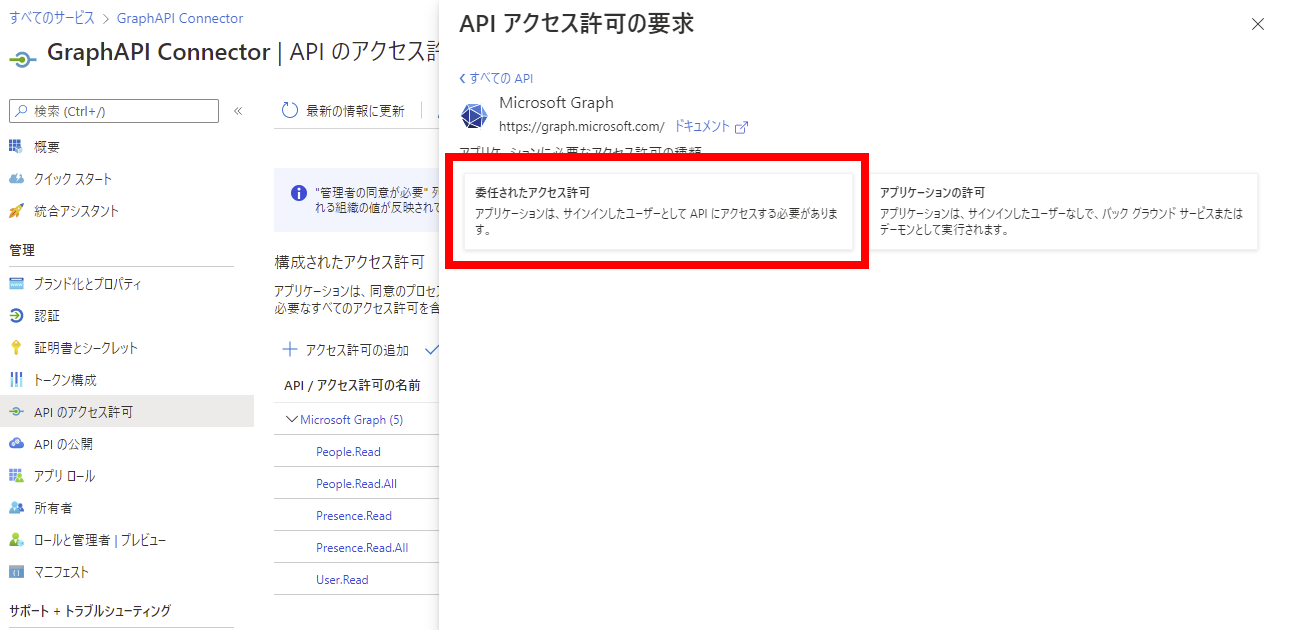Click 最新の情報に更新 refresh button
1292x630 pixels.
[344, 111]
